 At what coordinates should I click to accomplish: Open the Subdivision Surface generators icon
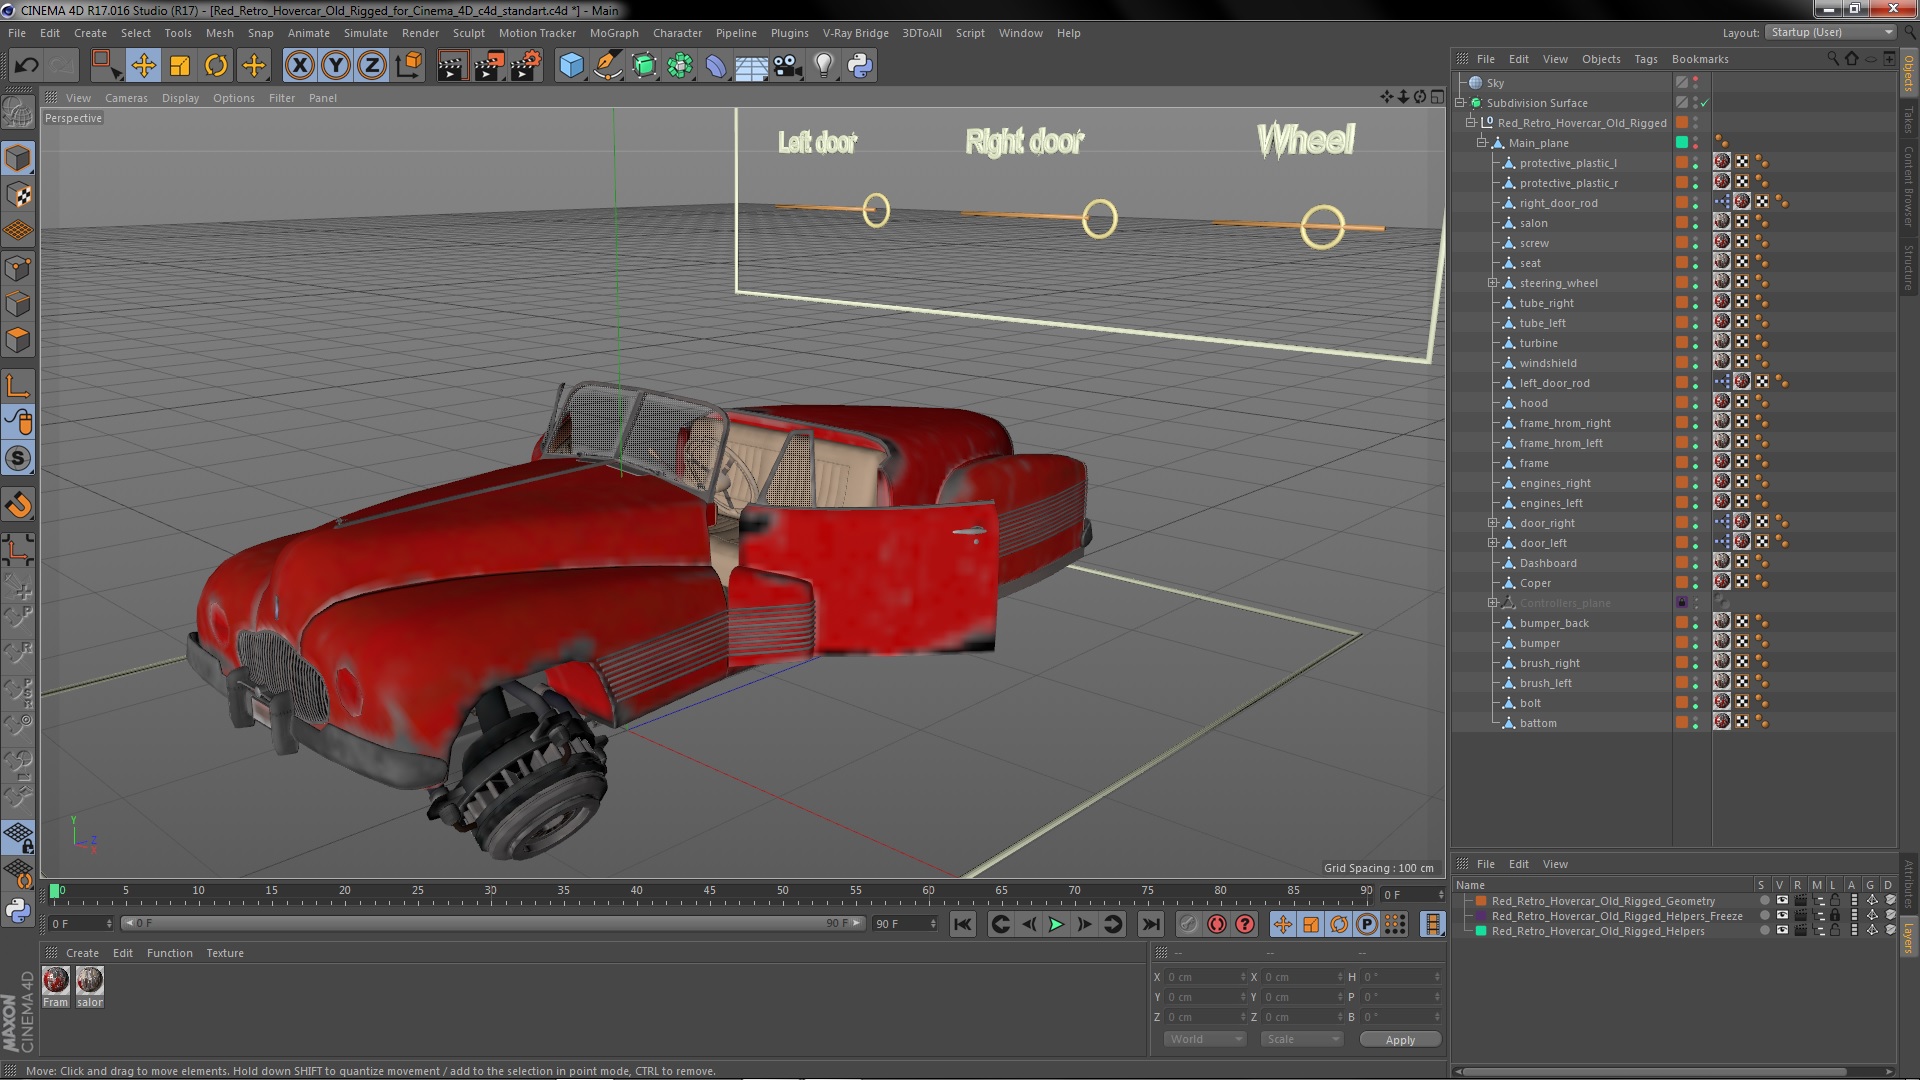pos(644,66)
